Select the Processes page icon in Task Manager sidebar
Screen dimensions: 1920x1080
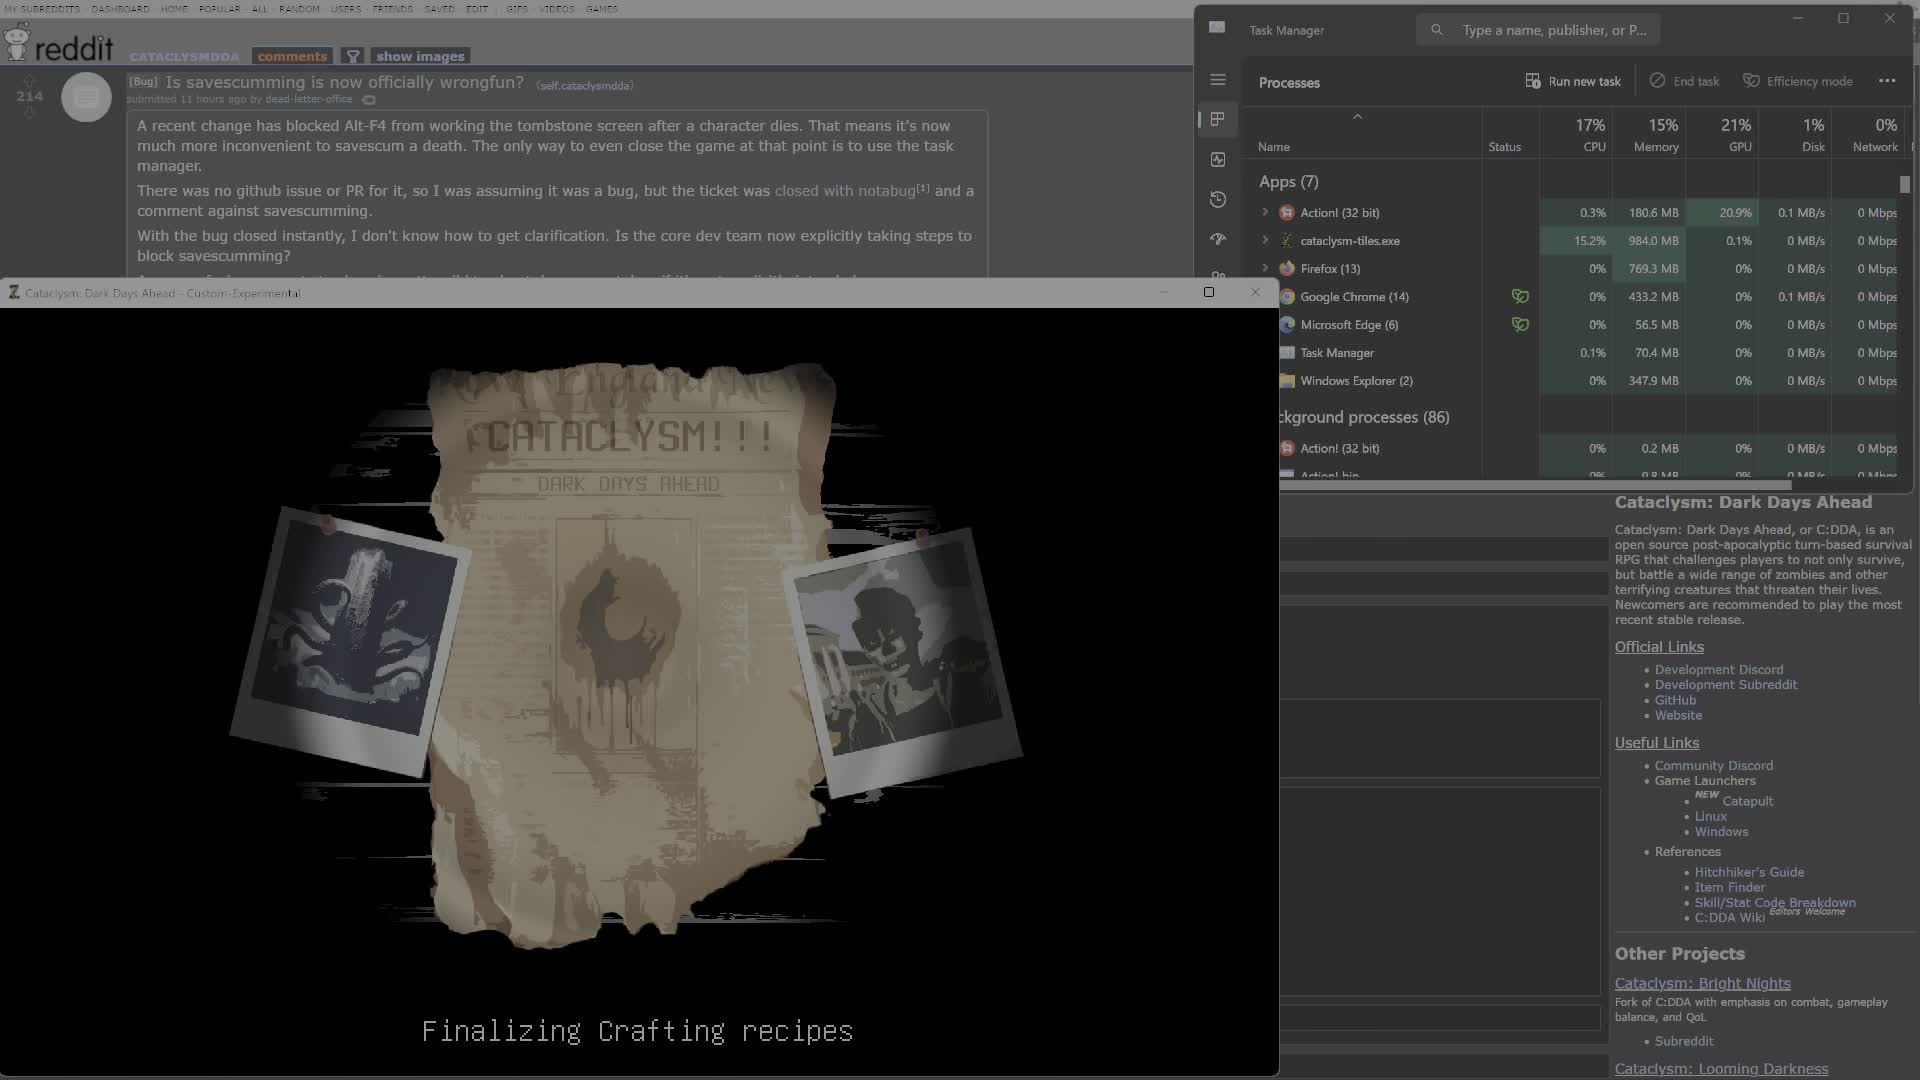tap(1217, 119)
